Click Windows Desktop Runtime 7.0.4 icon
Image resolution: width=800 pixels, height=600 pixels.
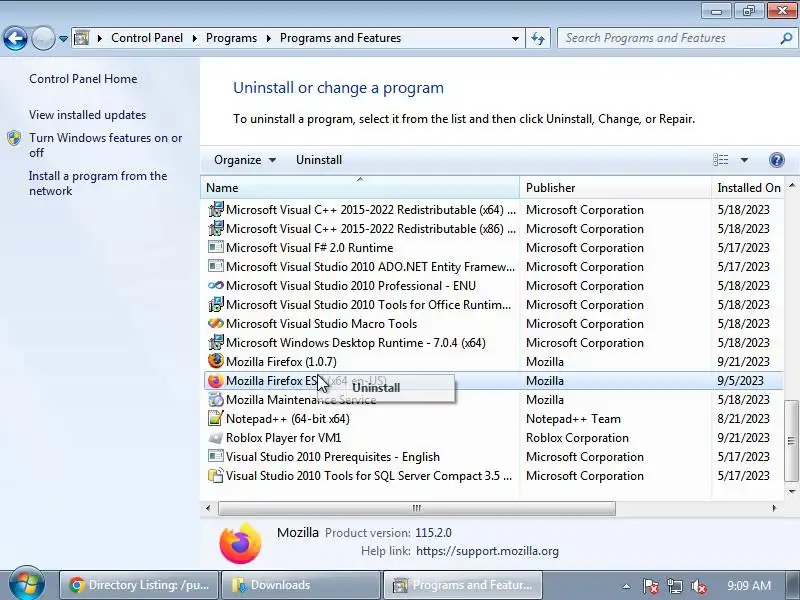tap(216, 342)
